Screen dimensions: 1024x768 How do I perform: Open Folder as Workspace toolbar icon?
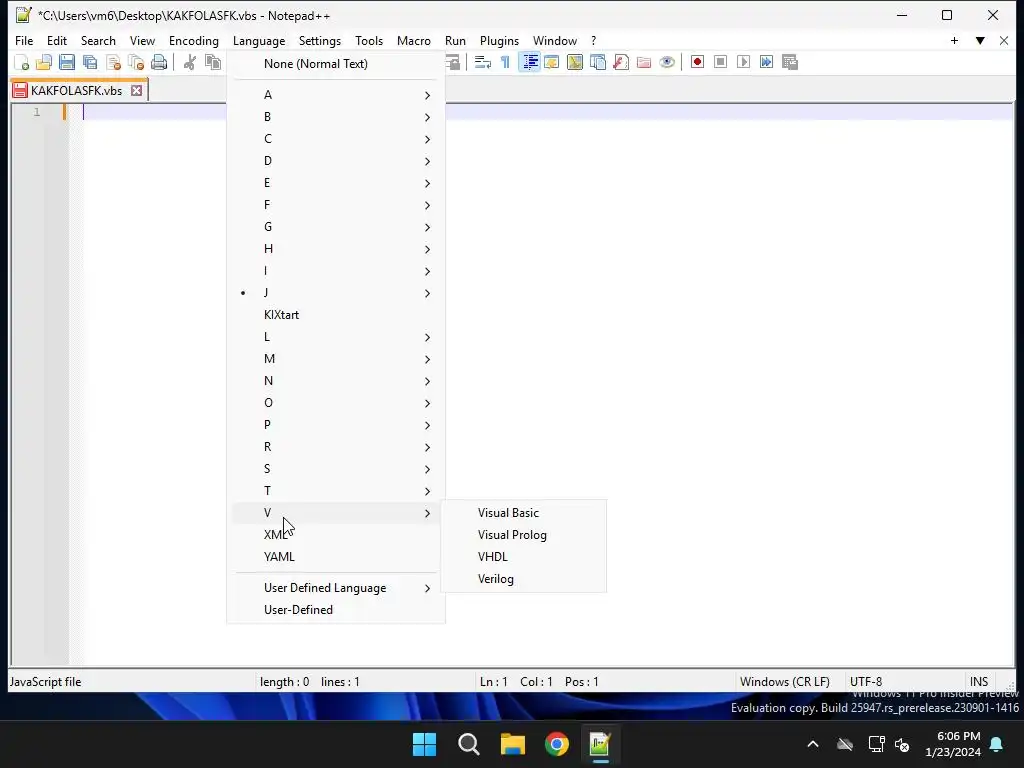[644, 62]
